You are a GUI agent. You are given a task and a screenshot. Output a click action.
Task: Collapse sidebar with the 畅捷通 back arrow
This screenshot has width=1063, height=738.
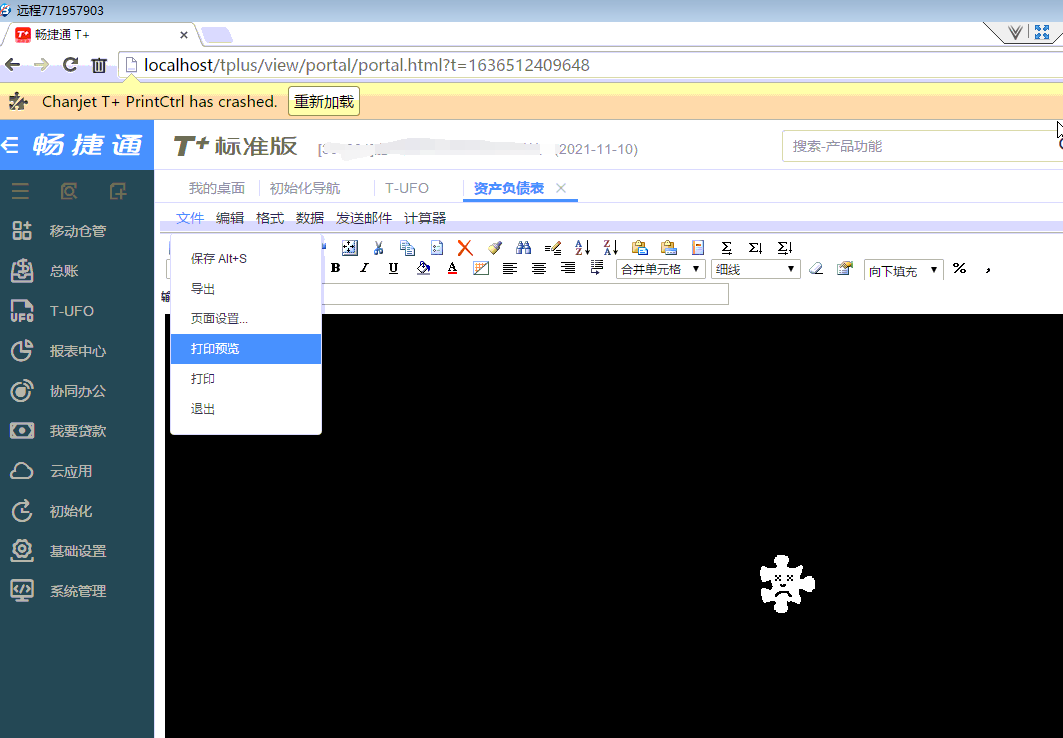point(9,144)
